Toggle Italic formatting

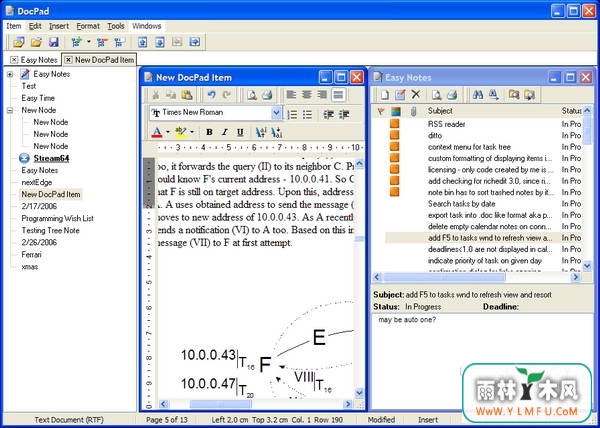pyautogui.click(x=225, y=132)
